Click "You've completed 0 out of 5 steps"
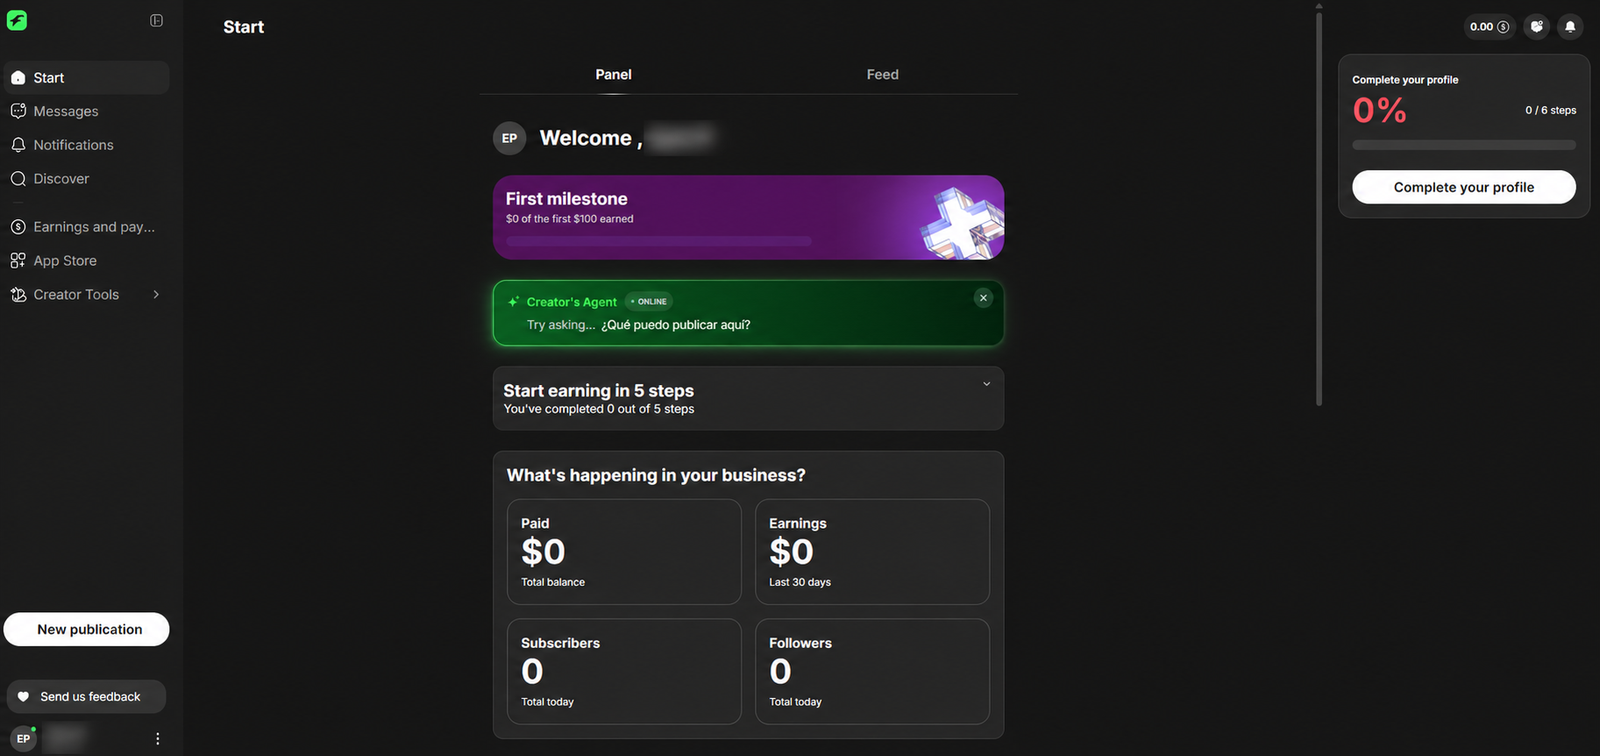Image resolution: width=1600 pixels, height=756 pixels. pyautogui.click(x=599, y=409)
